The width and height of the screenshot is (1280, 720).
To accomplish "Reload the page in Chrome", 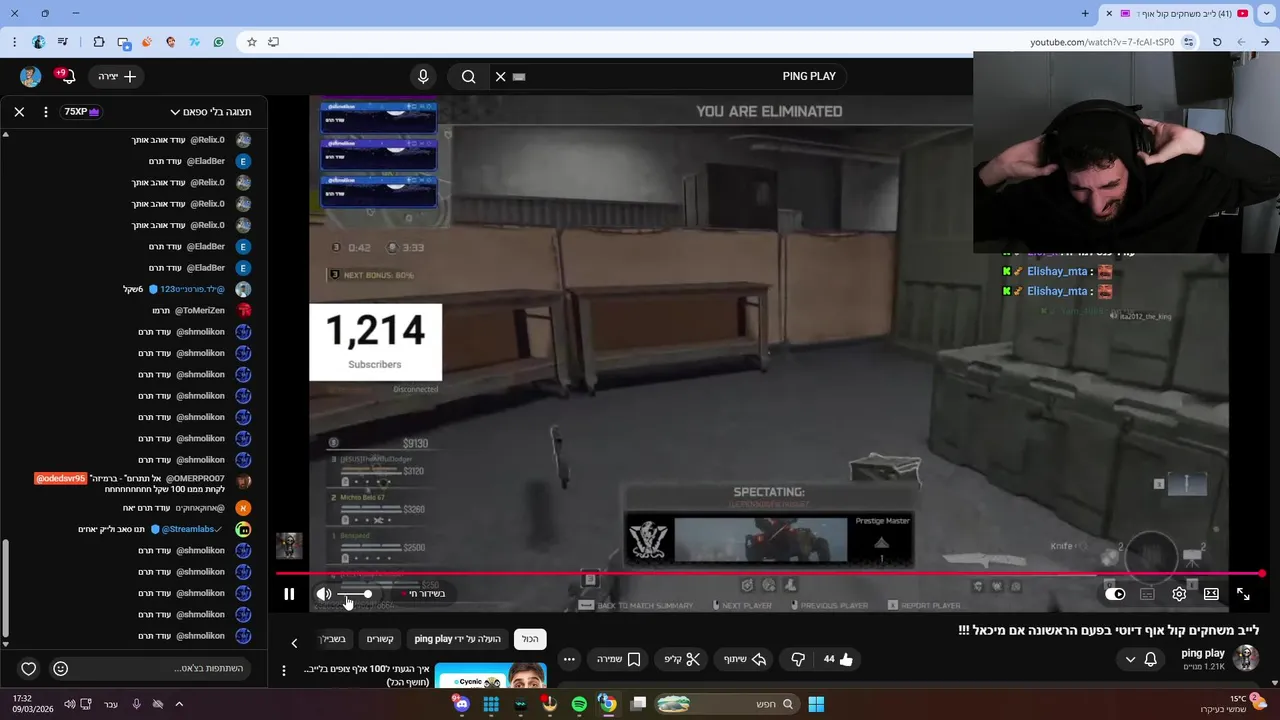I will pyautogui.click(x=1217, y=42).
